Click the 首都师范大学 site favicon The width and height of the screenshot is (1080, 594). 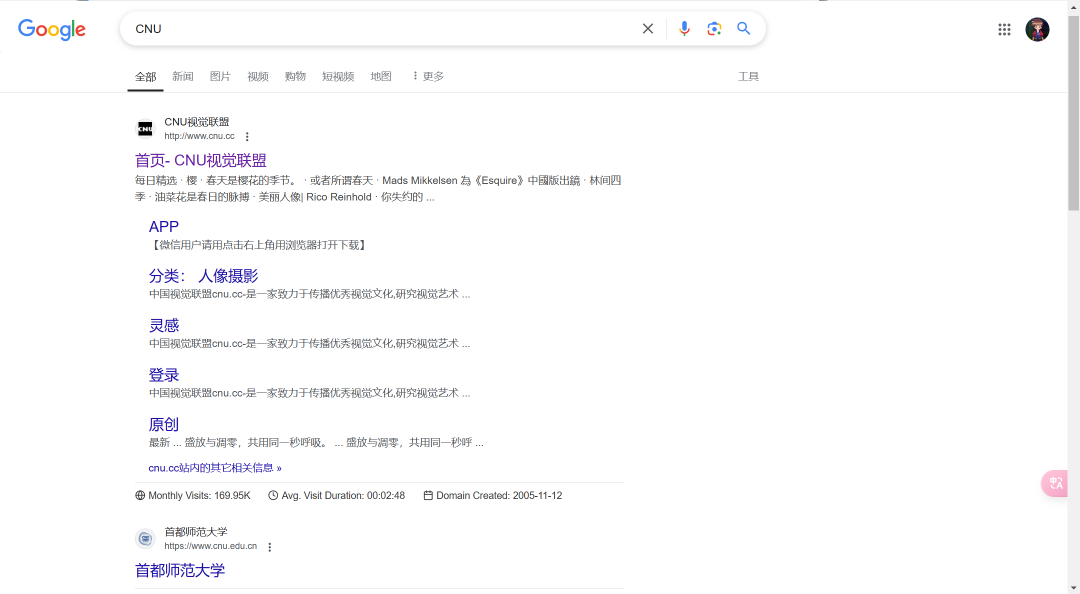[x=145, y=539]
